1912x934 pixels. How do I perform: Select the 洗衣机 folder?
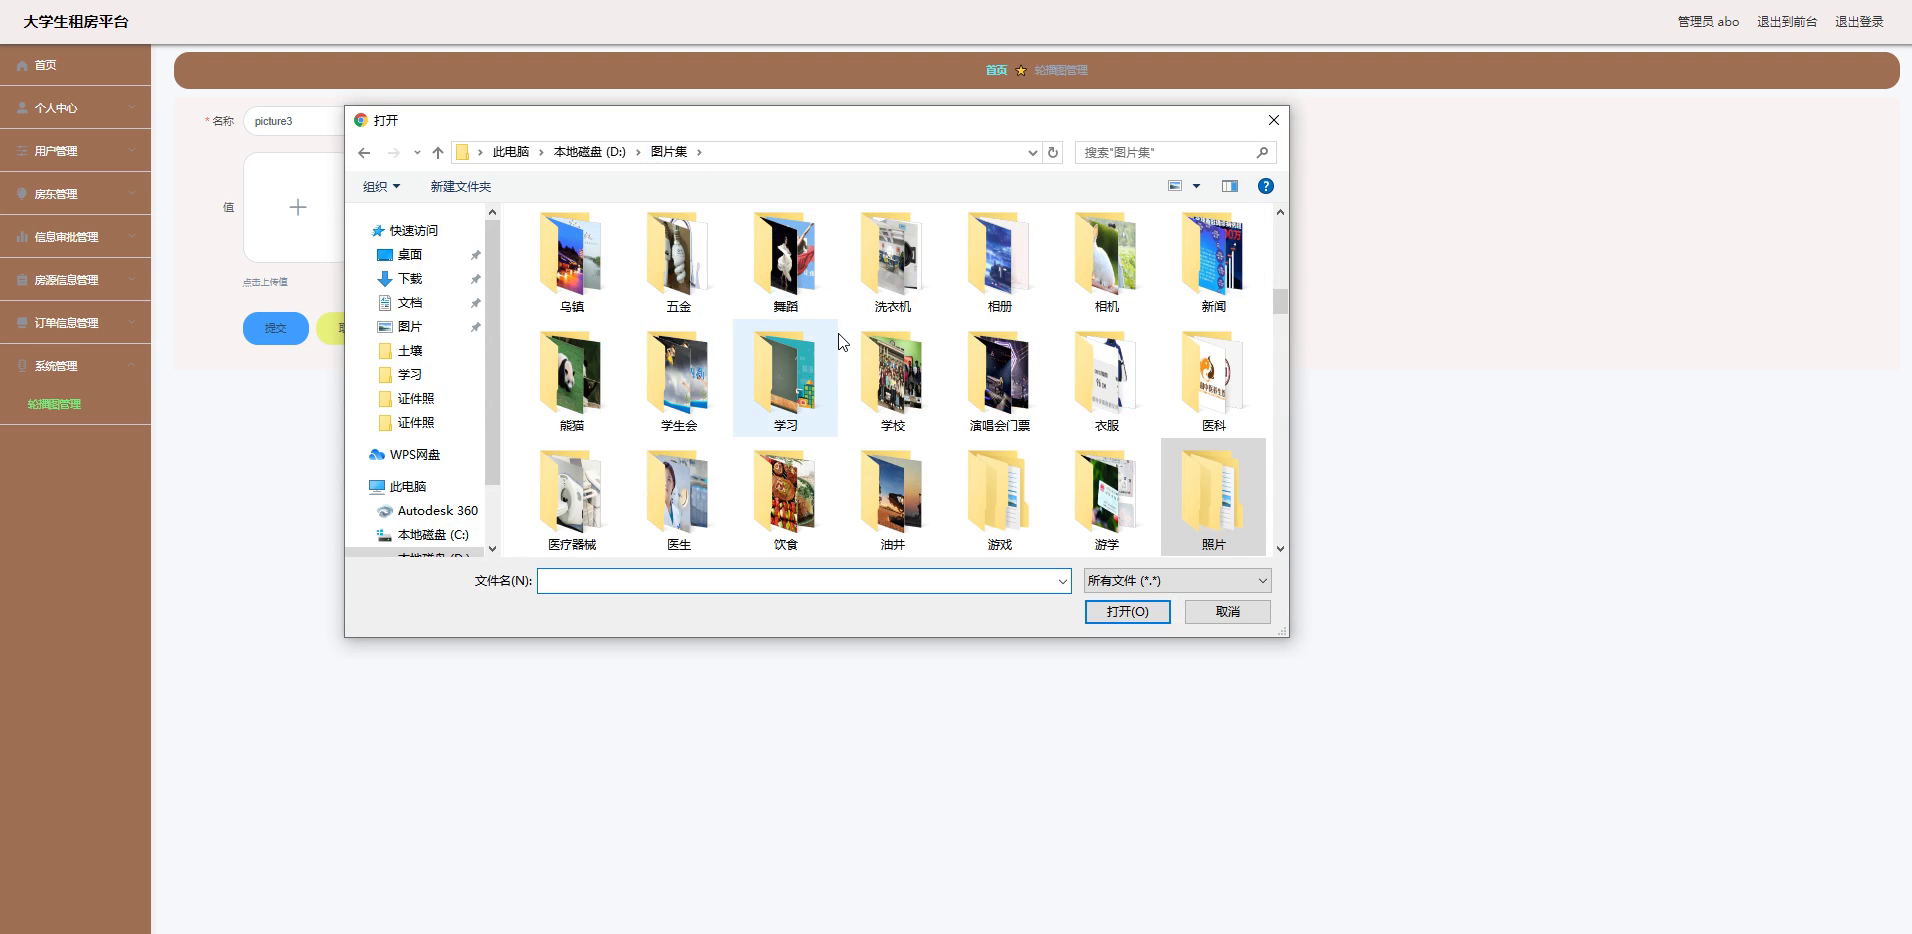[892, 262]
